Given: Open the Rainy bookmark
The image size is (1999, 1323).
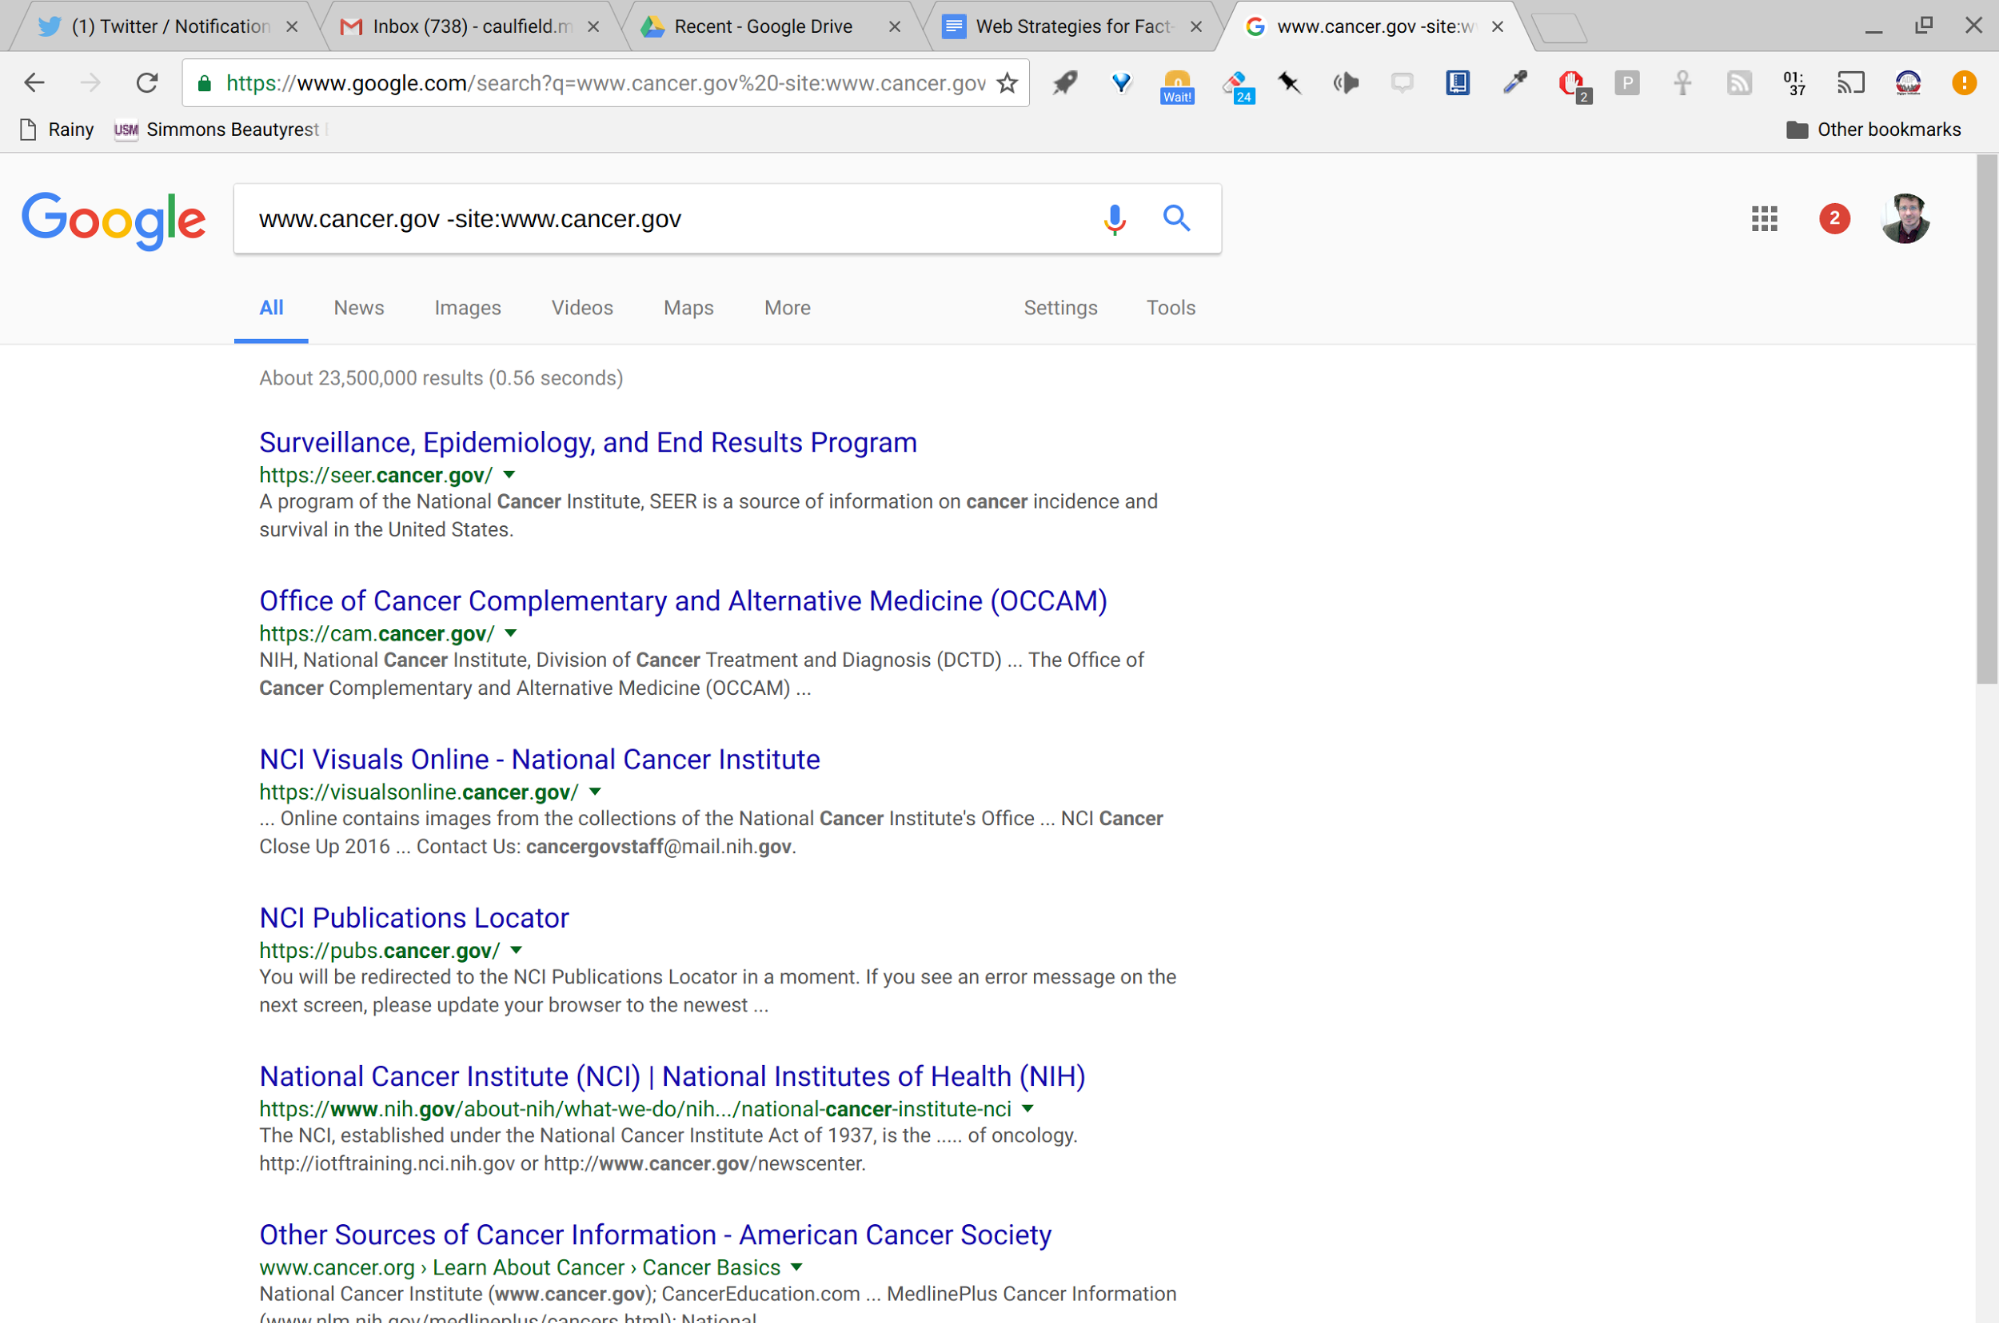Looking at the screenshot, I should 57,130.
